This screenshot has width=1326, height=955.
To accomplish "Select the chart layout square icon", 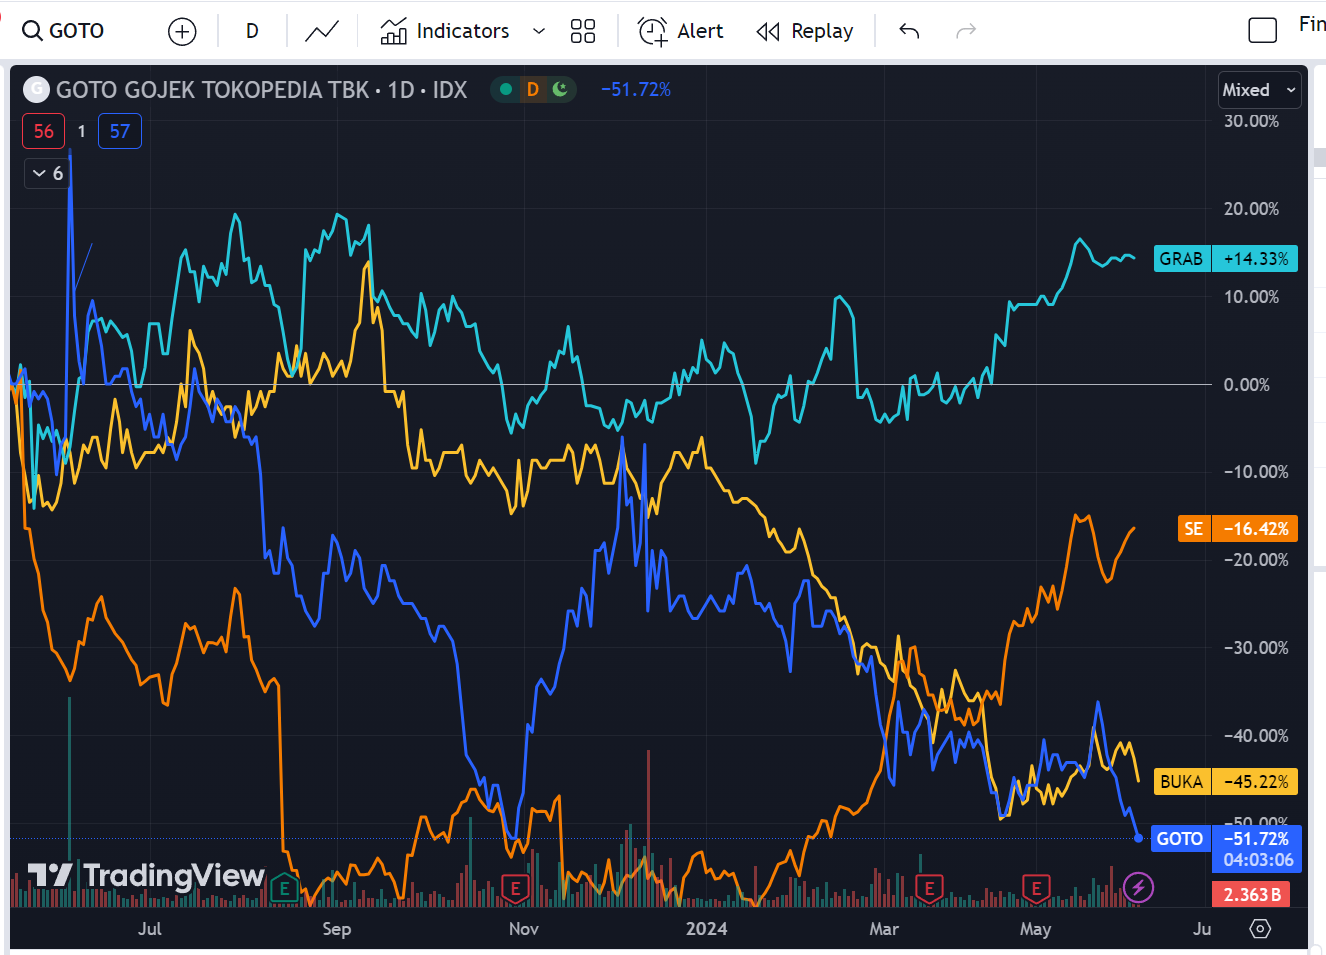I will [x=1263, y=30].
